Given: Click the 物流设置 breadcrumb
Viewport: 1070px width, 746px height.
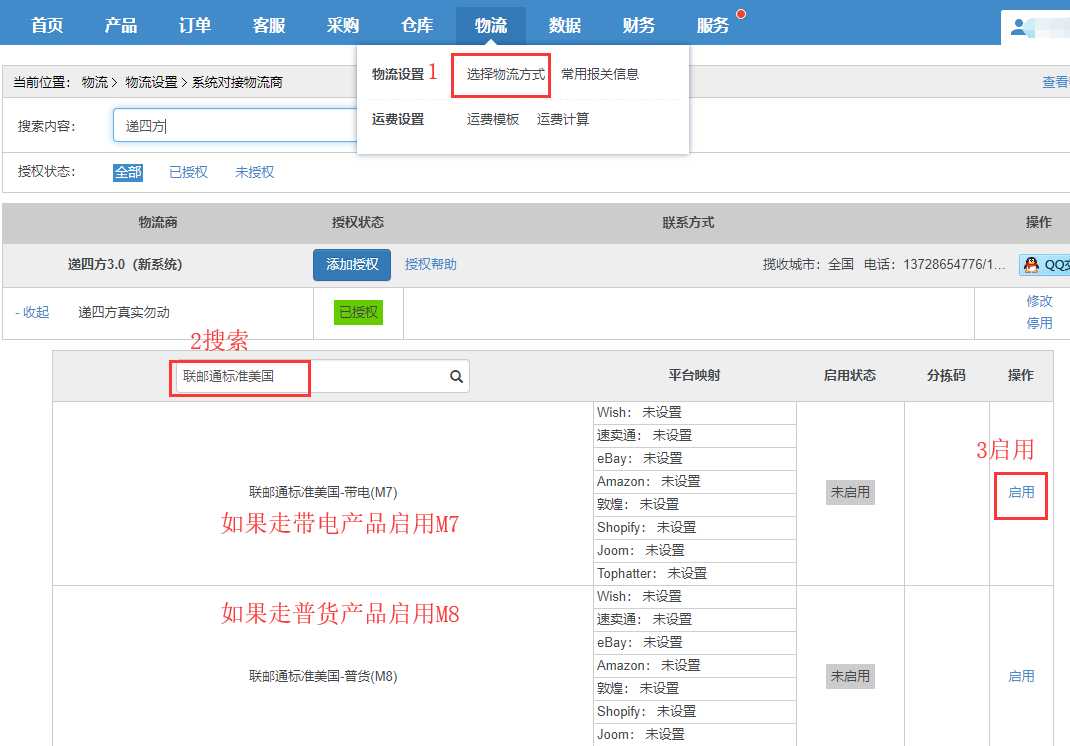Looking at the screenshot, I should click(151, 83).
